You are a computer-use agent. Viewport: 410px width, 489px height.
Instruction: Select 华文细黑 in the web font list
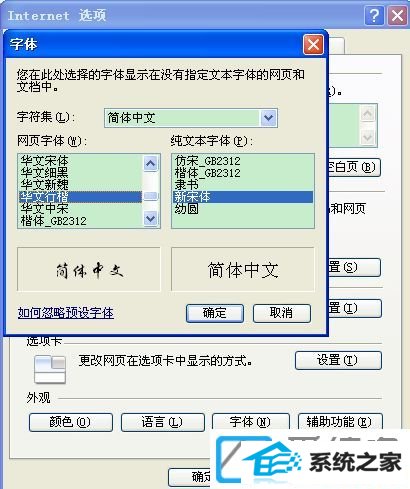tap(44, 173)
